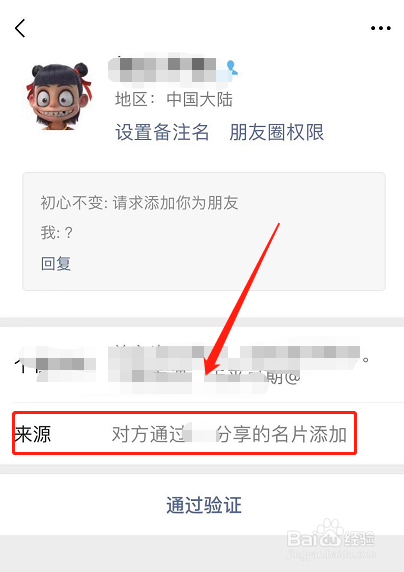Click the 来源 label
The height and width of the screenshot is (572, 404).
click(x=33, y=434)
